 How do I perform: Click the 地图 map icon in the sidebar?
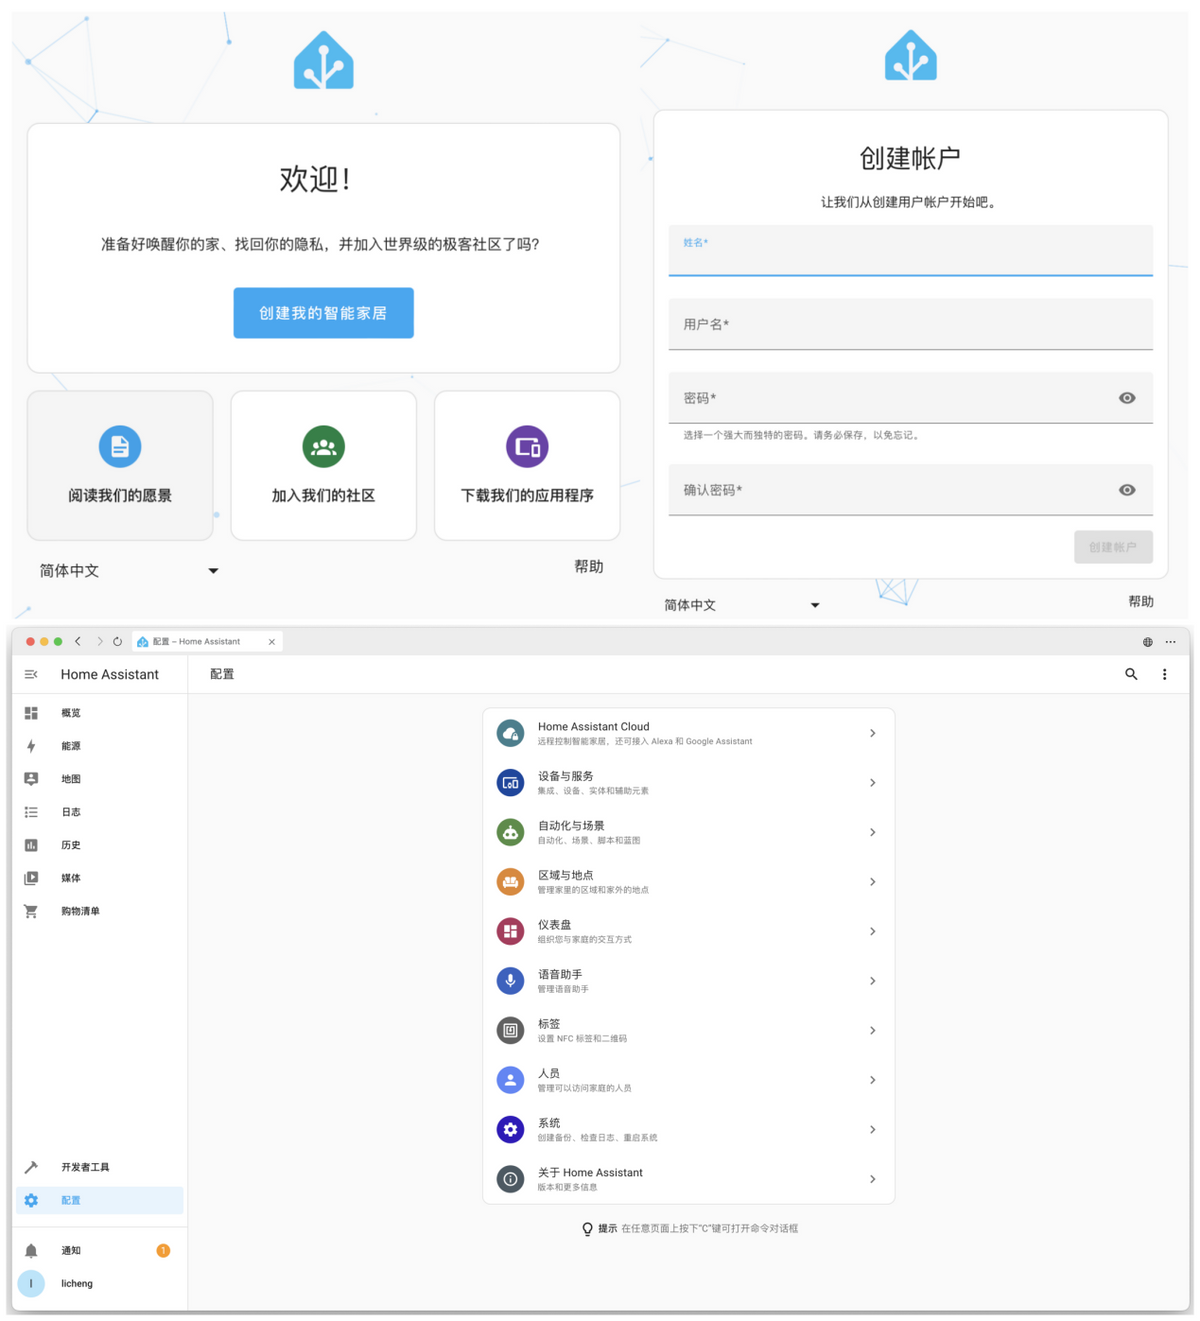tap(31, 779)
